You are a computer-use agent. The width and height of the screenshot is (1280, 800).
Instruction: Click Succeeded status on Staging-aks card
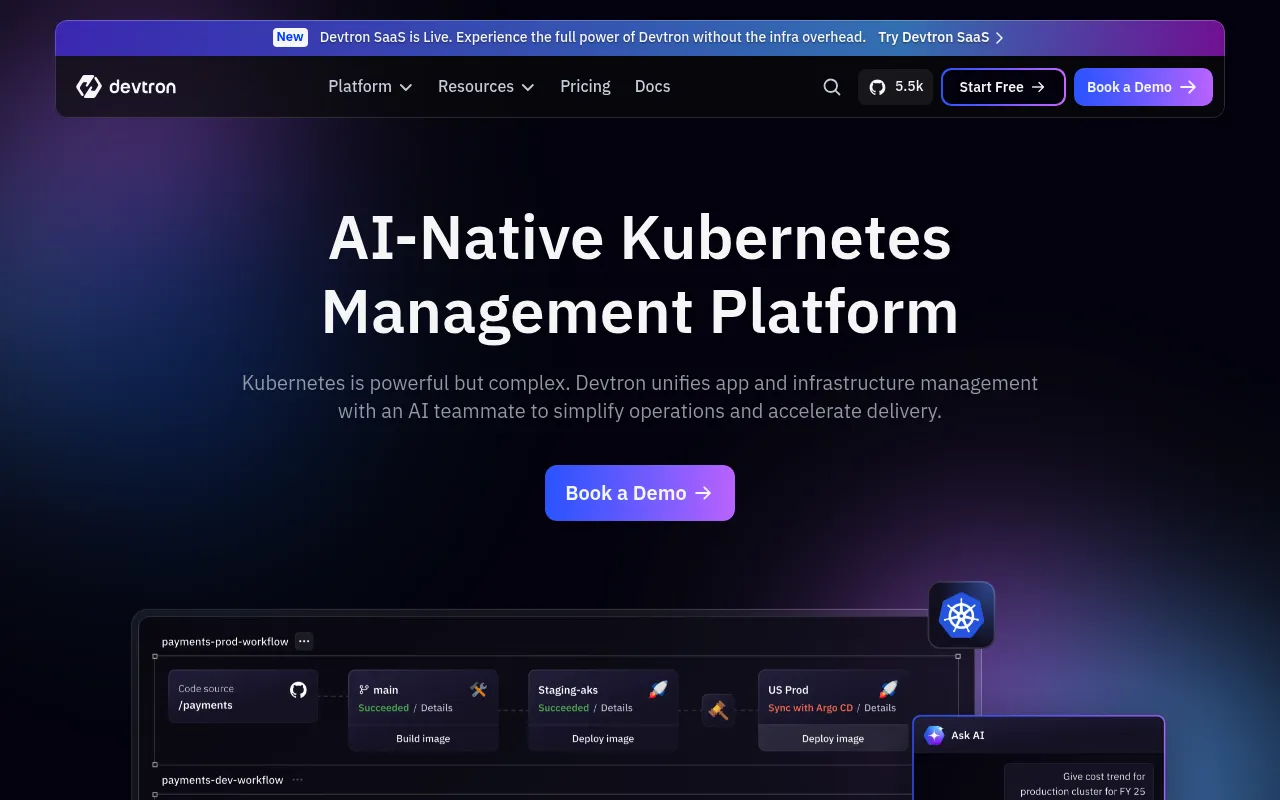pos(564,708)
